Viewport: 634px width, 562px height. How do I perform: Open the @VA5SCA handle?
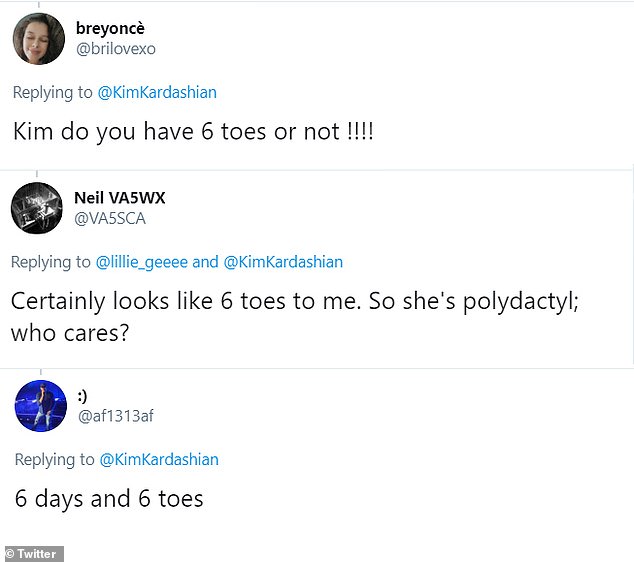point(109,218)
